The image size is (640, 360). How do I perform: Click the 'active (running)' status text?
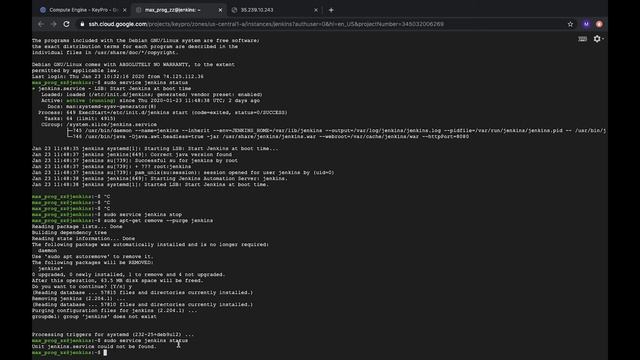tap(91, 100)
